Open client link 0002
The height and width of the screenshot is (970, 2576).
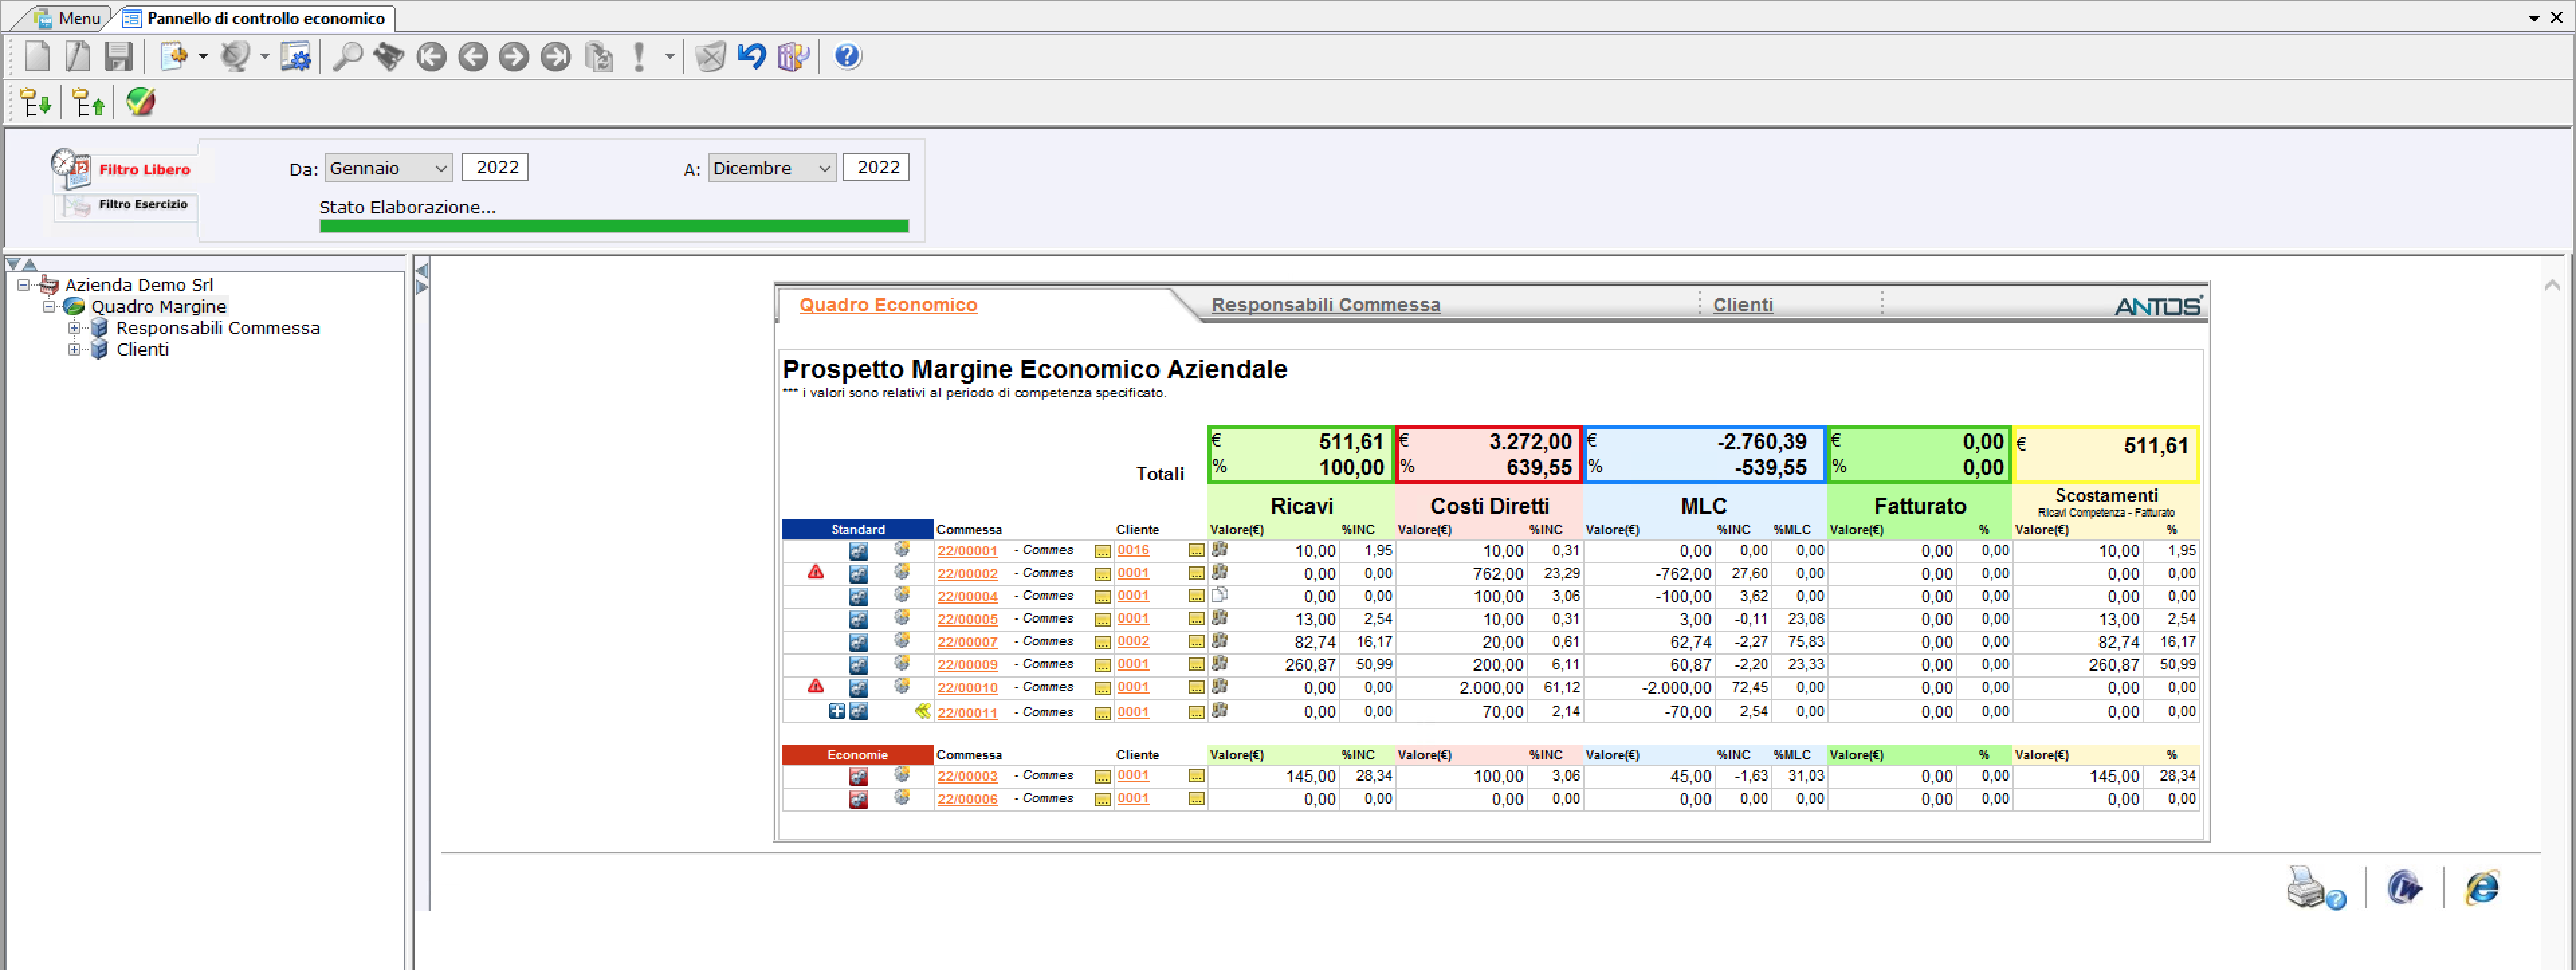1133,641
